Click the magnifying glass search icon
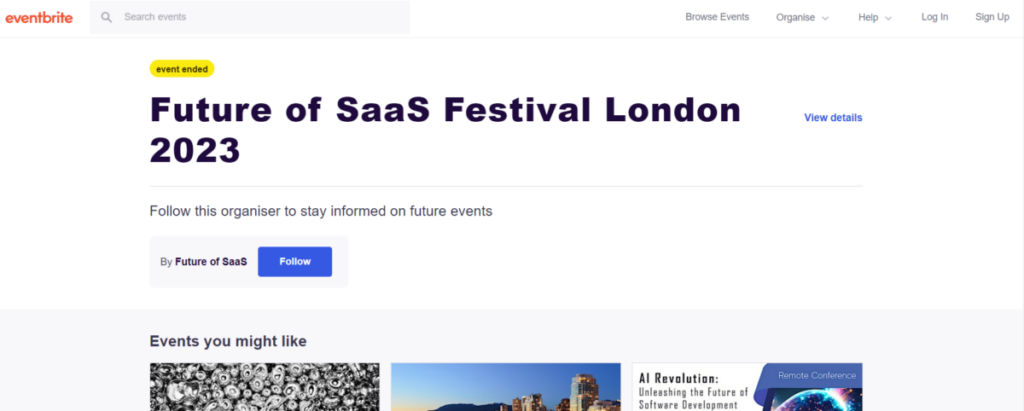 pyautogui.click(x=106, y=17)
